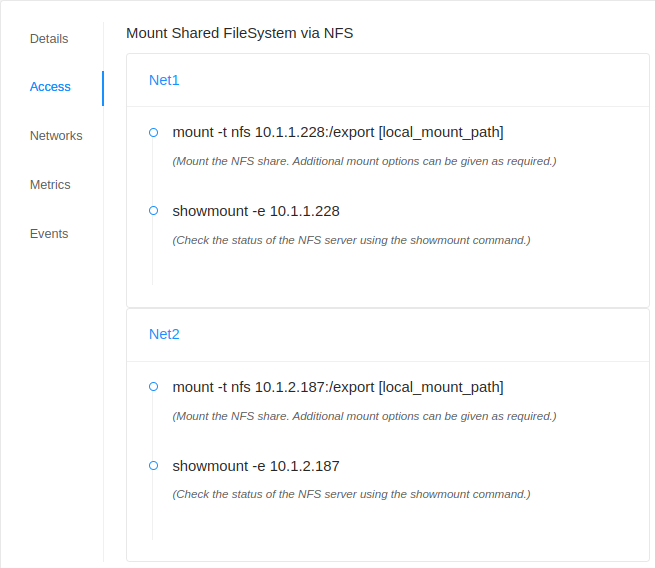Click Net2 showmount status check description
The image size is (655, 568).
tap(351, 494)
